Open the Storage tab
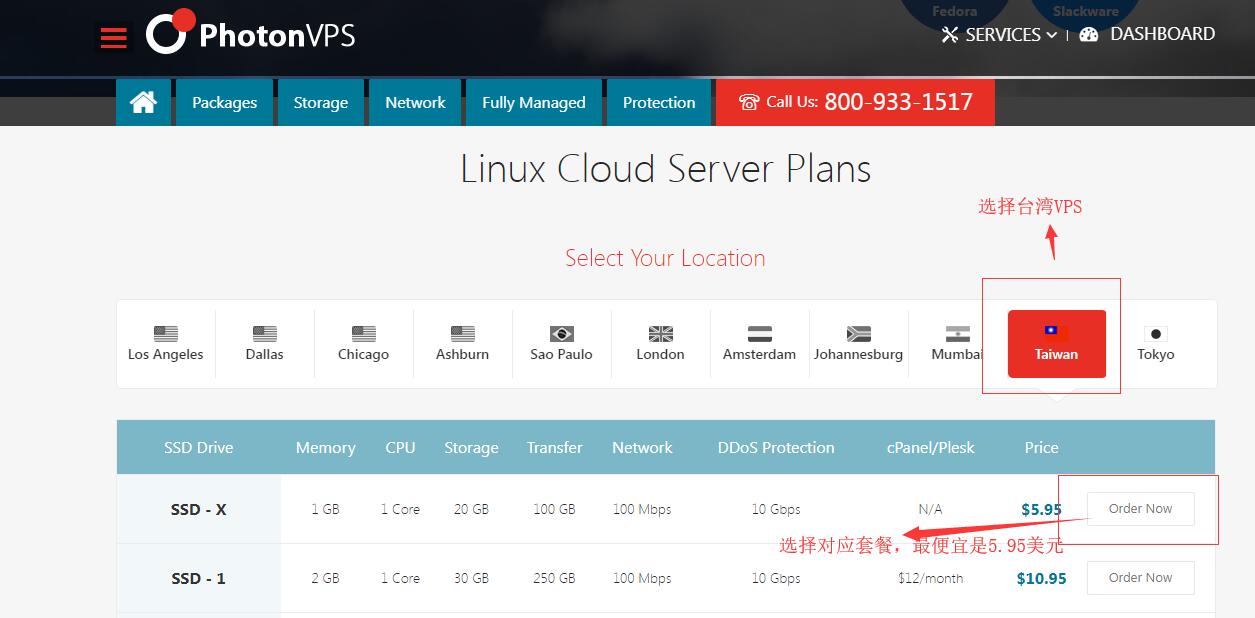Viewport: 1255px width, 618px height. click(x=321, y=102)
